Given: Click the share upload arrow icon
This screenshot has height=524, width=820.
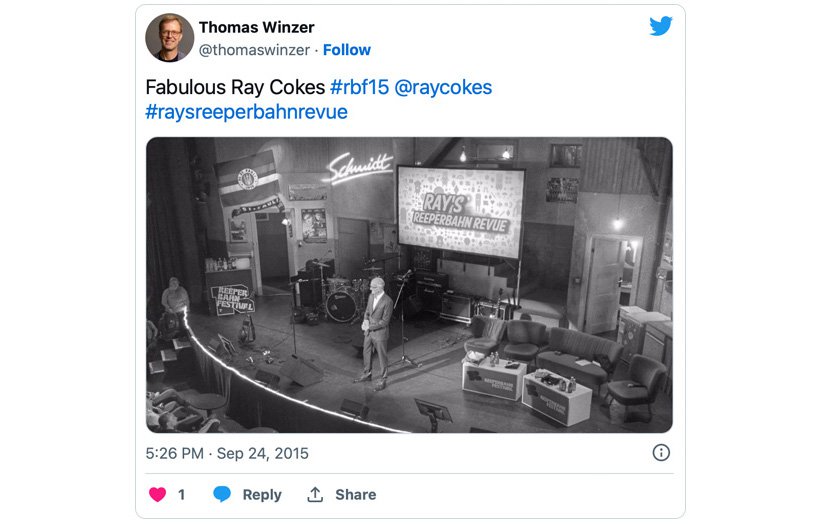Looking at the screenshot, I should click(315, 494).
